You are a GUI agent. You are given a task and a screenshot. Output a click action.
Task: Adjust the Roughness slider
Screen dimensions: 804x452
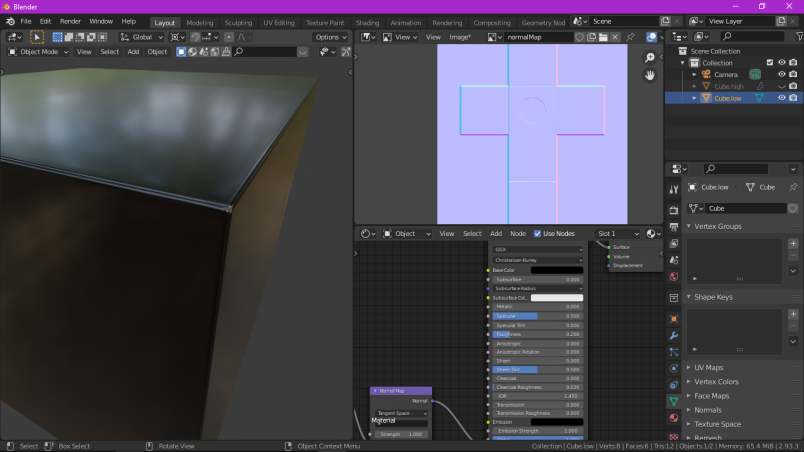pos(538,334)
